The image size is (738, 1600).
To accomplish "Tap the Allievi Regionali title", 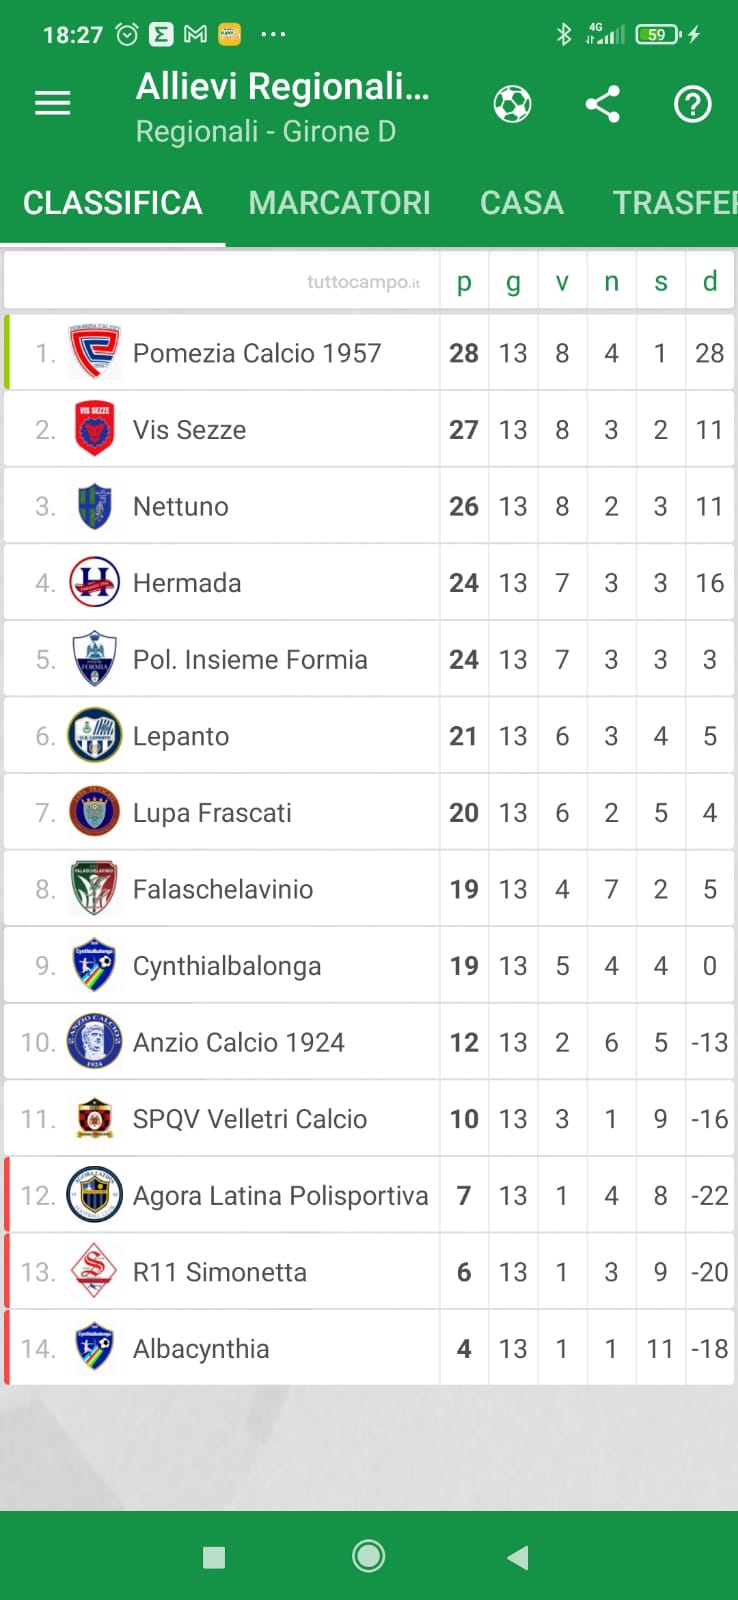I will pyautogui.click(x=282, y=88).
